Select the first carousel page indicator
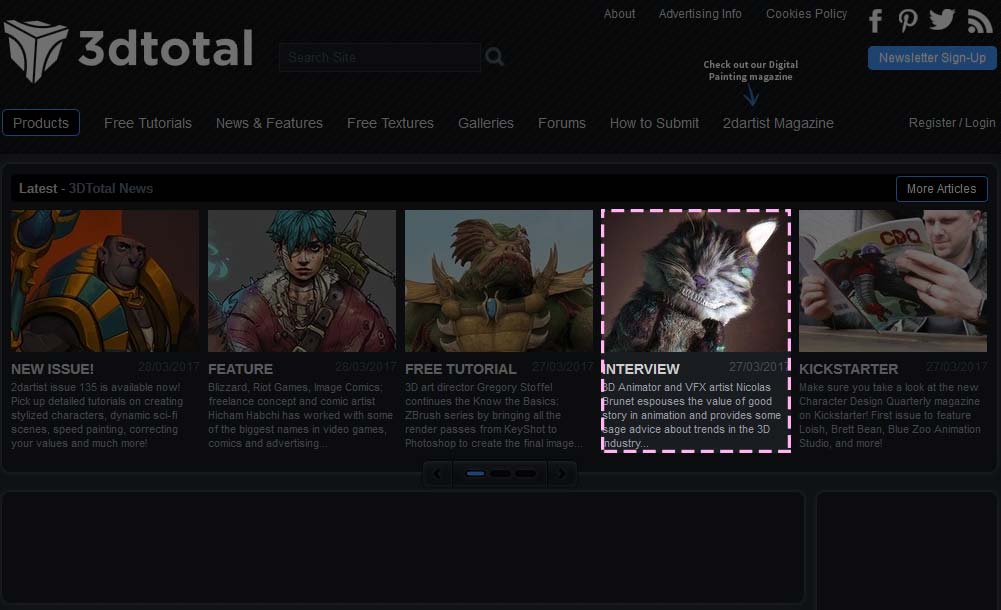 tap(476, 473)
